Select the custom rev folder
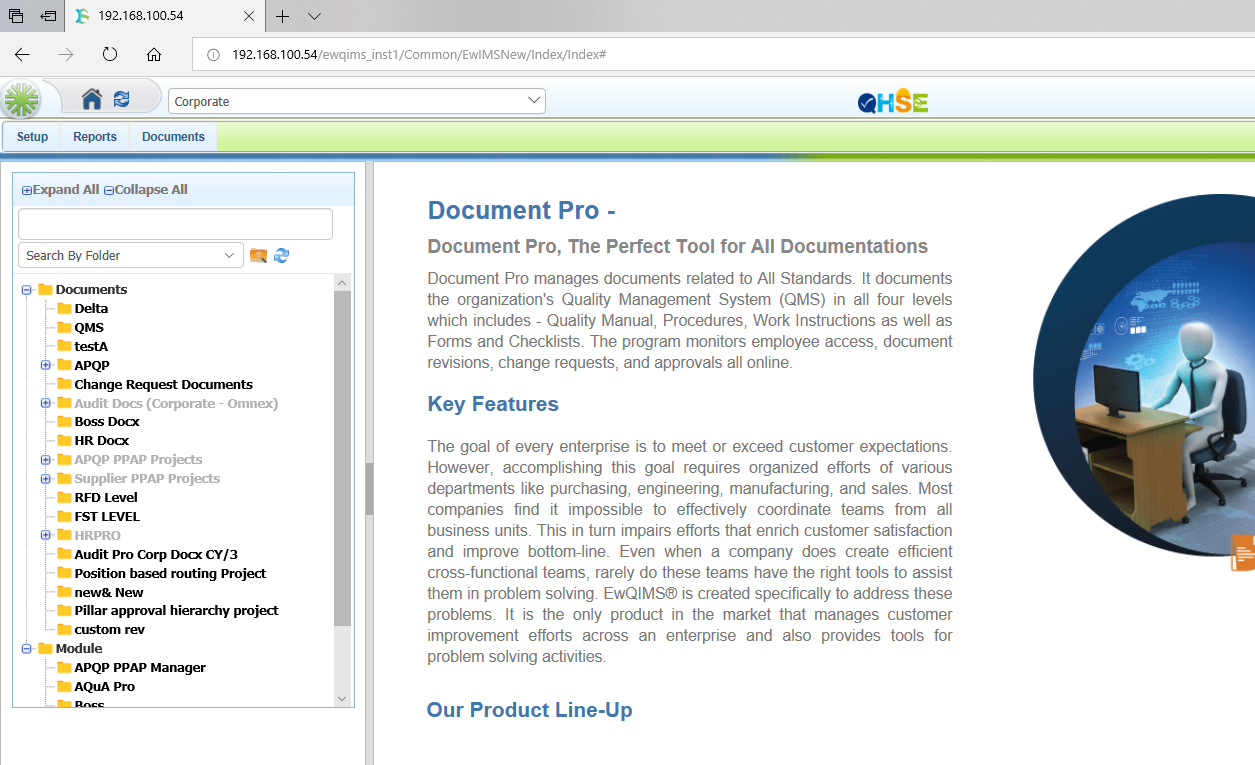Image resolution: width=1255 pixels, height=765 pixels. point(110,629)
